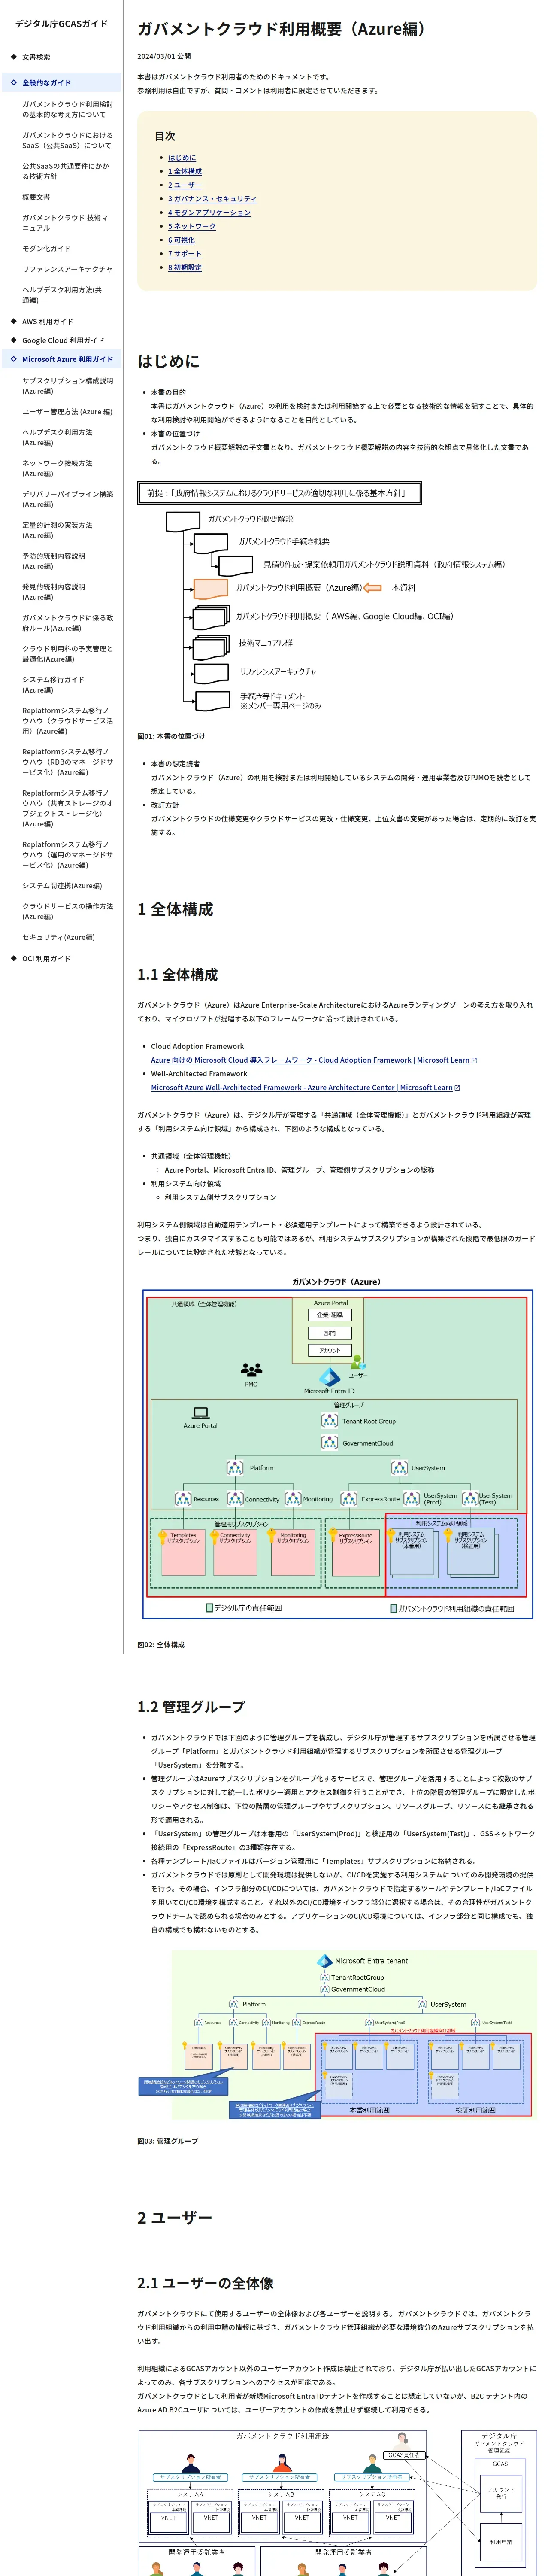Jump to 6 可視化 in 目次

[181, 240]
